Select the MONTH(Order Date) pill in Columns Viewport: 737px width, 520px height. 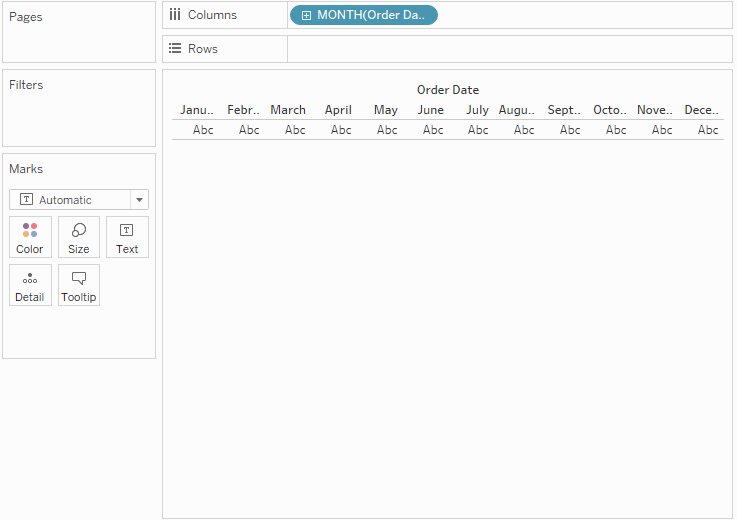point(364,15)
